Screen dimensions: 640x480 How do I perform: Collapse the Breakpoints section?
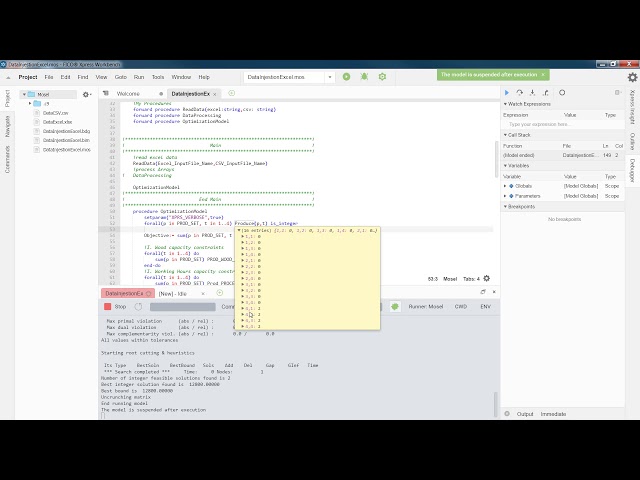click(505, 207)
